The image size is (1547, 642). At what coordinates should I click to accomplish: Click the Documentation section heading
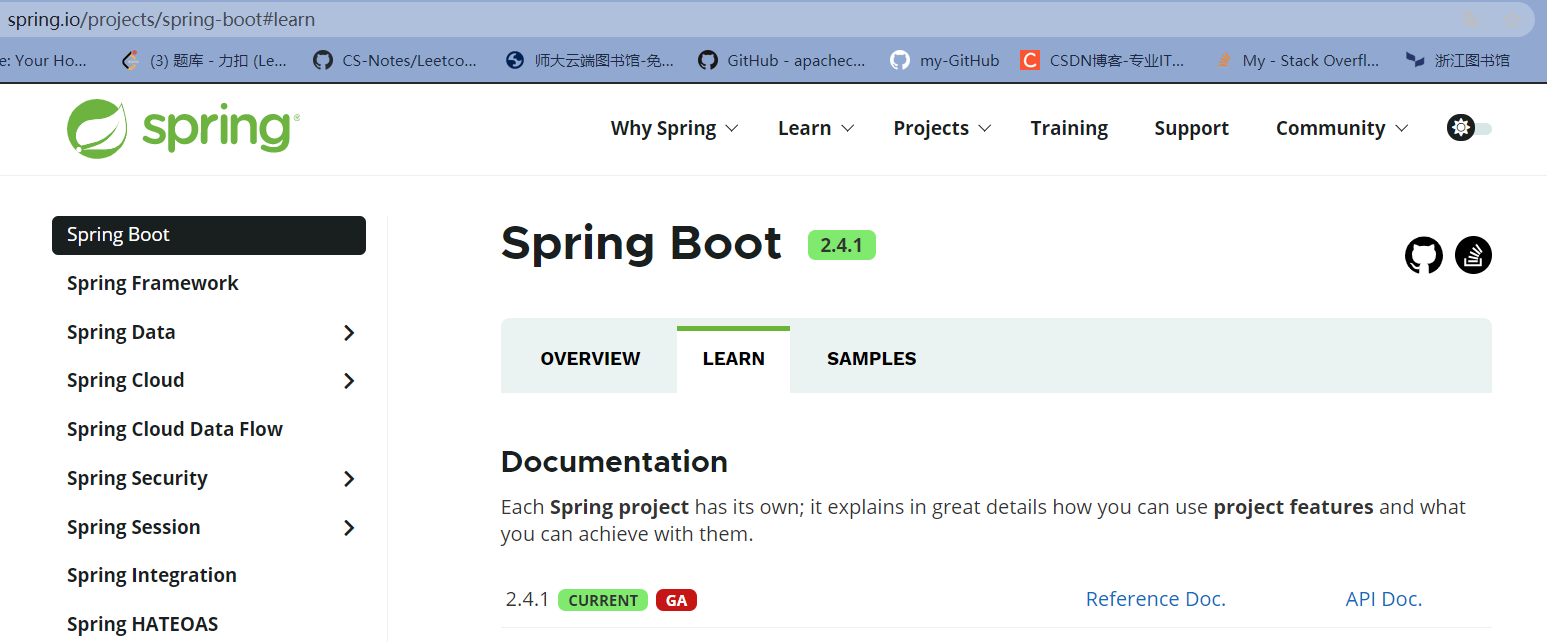point(614,462)
